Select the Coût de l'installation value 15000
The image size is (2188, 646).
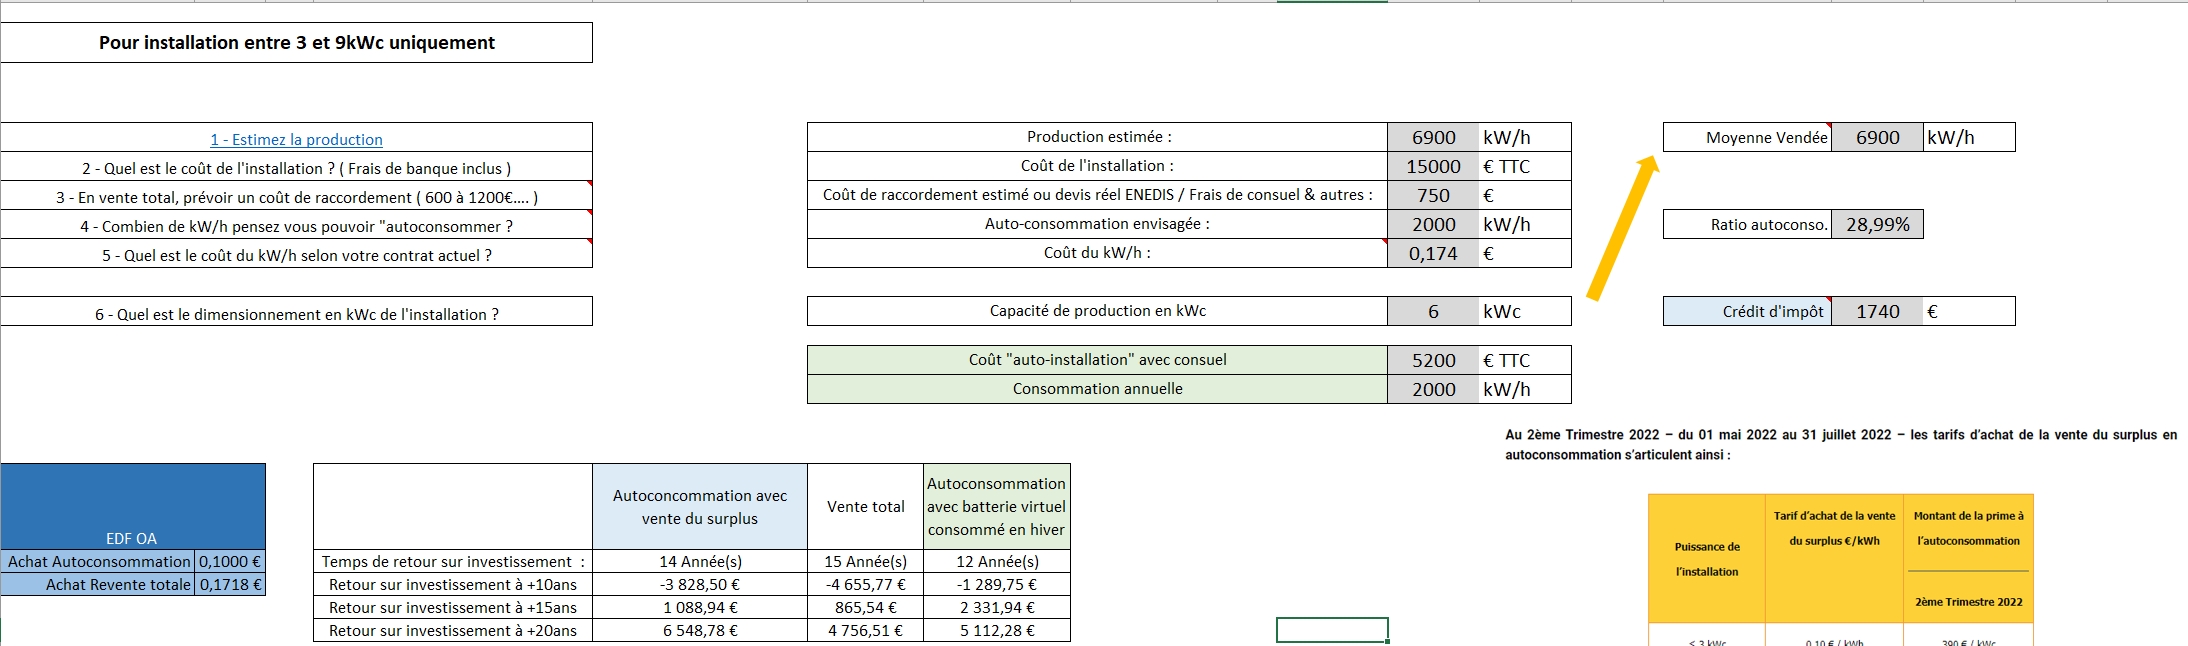pos(1432,167)
